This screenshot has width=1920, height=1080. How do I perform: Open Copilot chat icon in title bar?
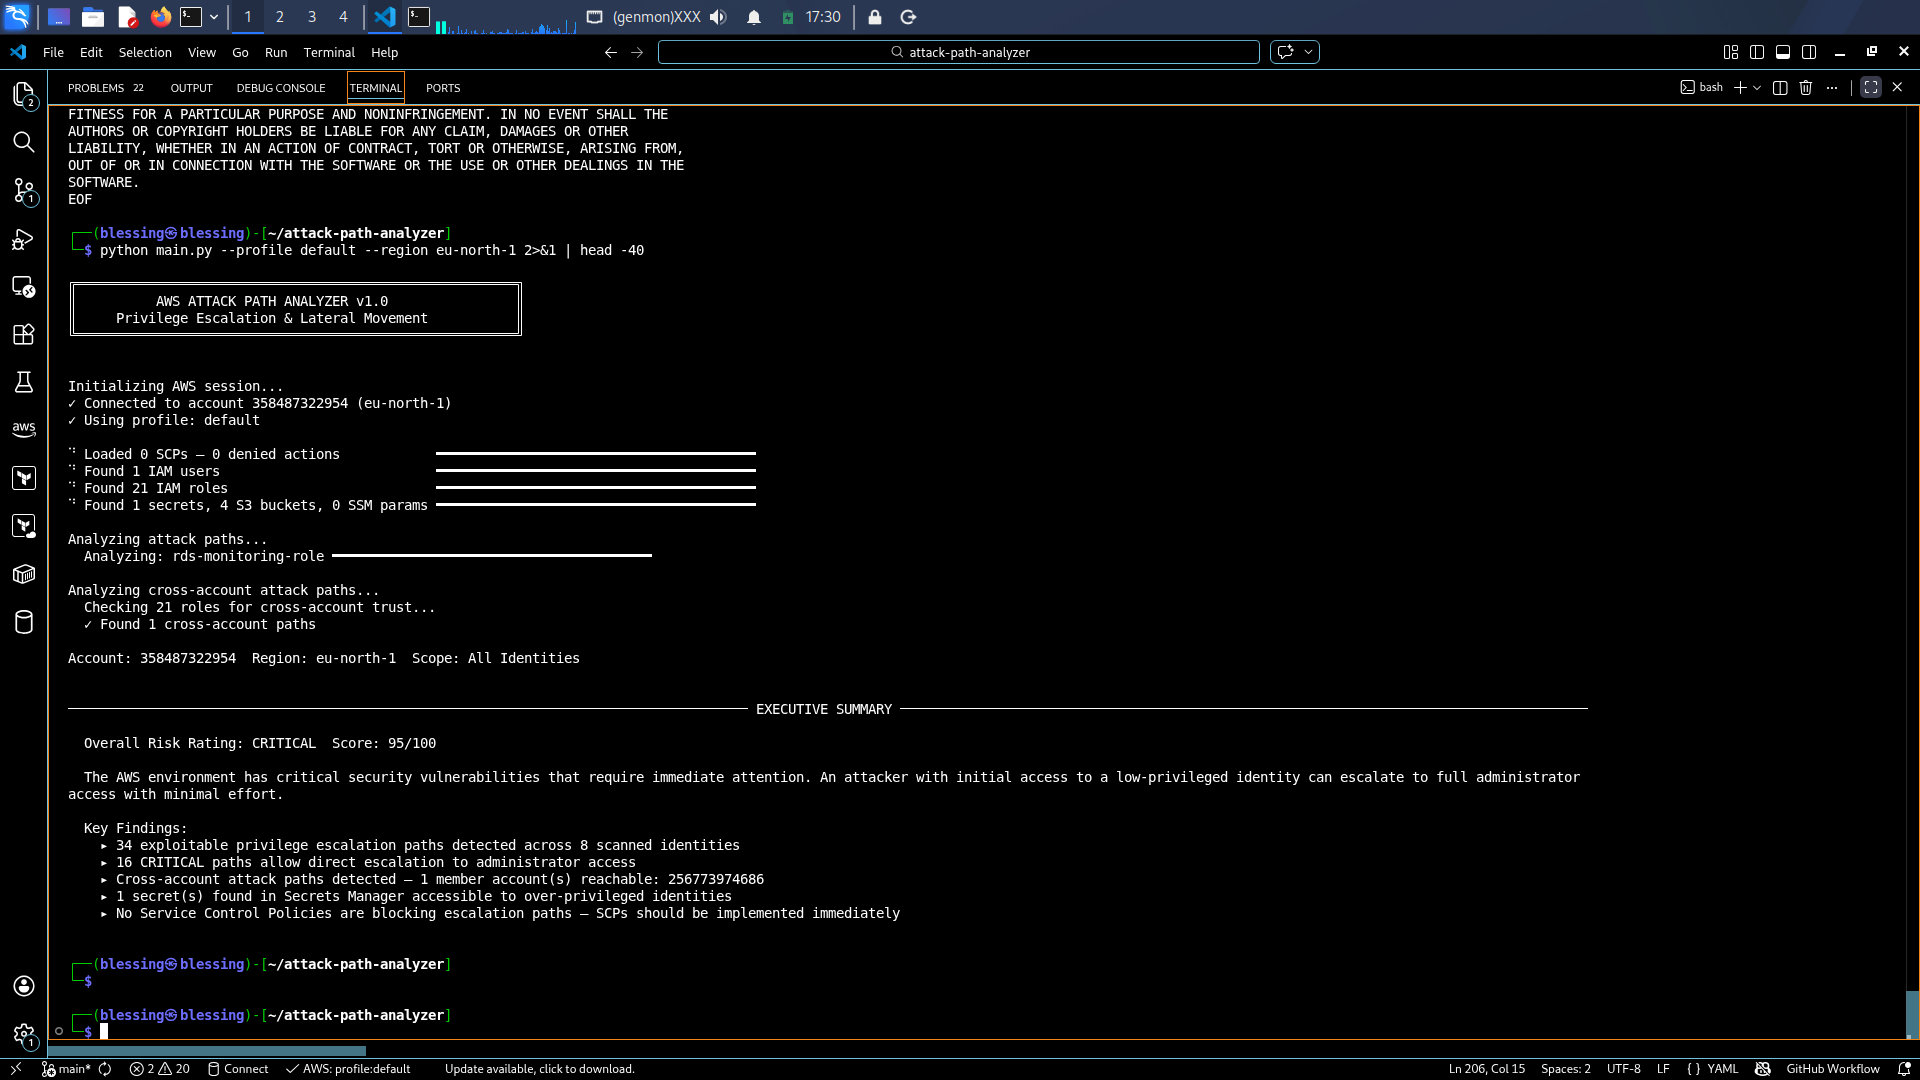1286,52
